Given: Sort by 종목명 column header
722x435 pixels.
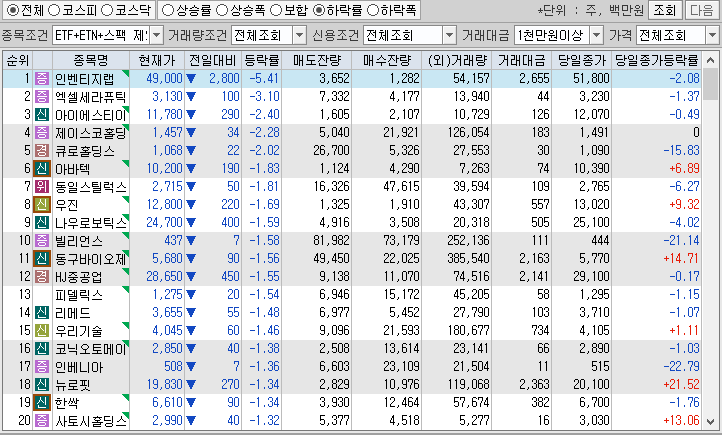Looking at the screenshot, I should [x=91, y=60].
